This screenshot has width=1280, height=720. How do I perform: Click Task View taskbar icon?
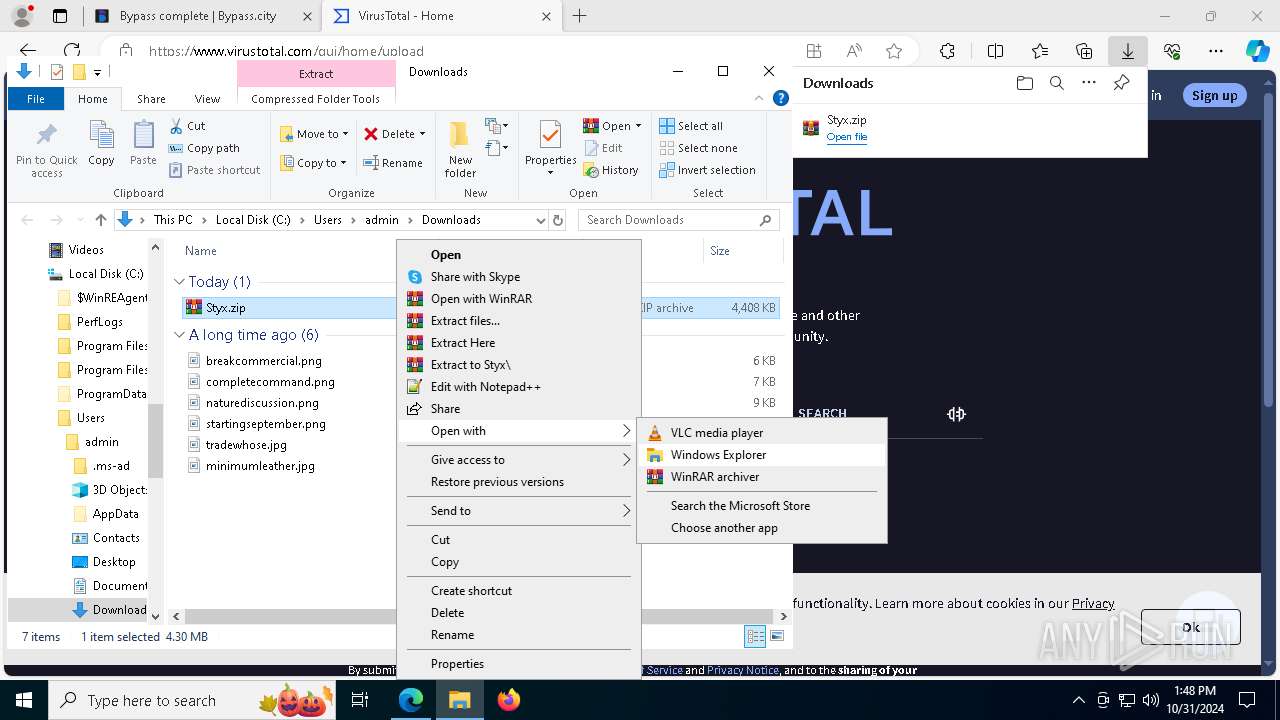[361, 700]
